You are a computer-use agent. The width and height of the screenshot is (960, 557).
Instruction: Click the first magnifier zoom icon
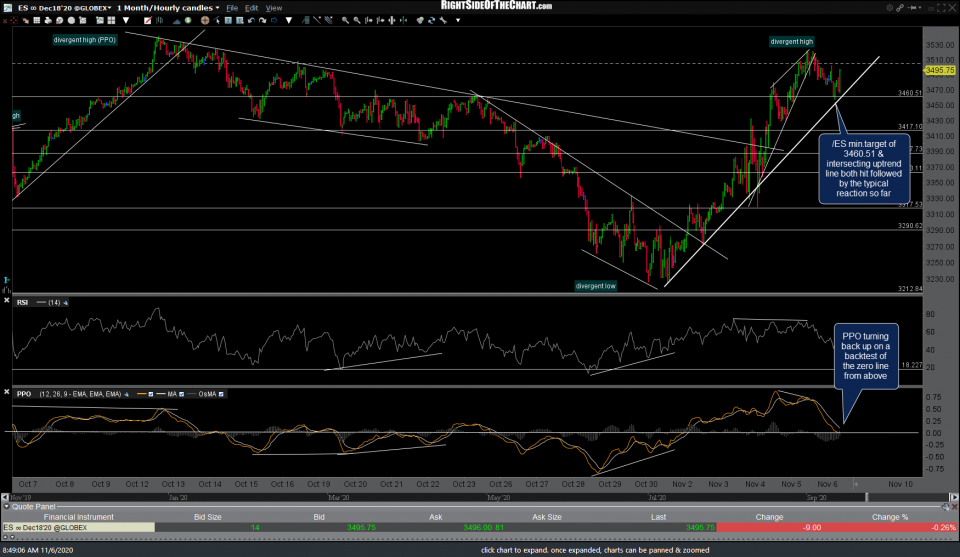coord(345,20)
